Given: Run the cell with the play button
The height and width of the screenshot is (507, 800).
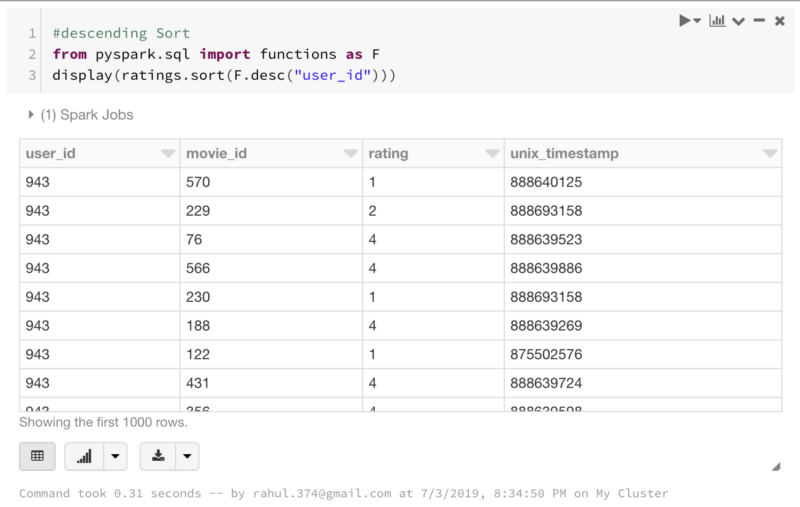Looking at the screenshot, I should (686, 20).
